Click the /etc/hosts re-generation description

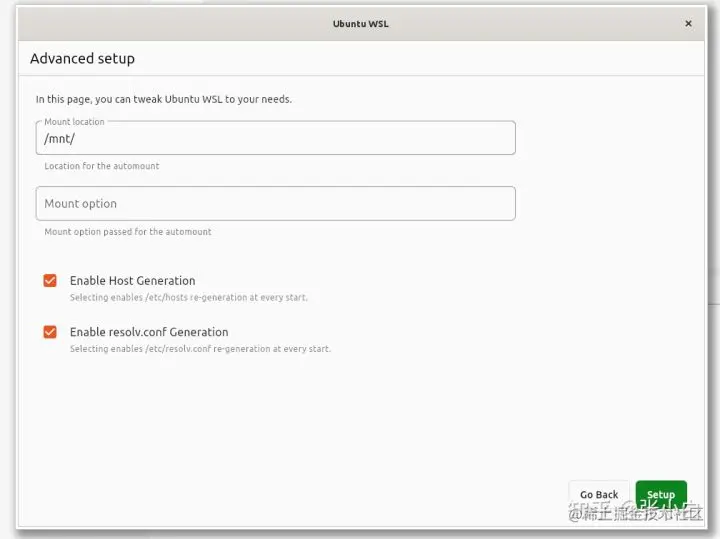[189, 298]
